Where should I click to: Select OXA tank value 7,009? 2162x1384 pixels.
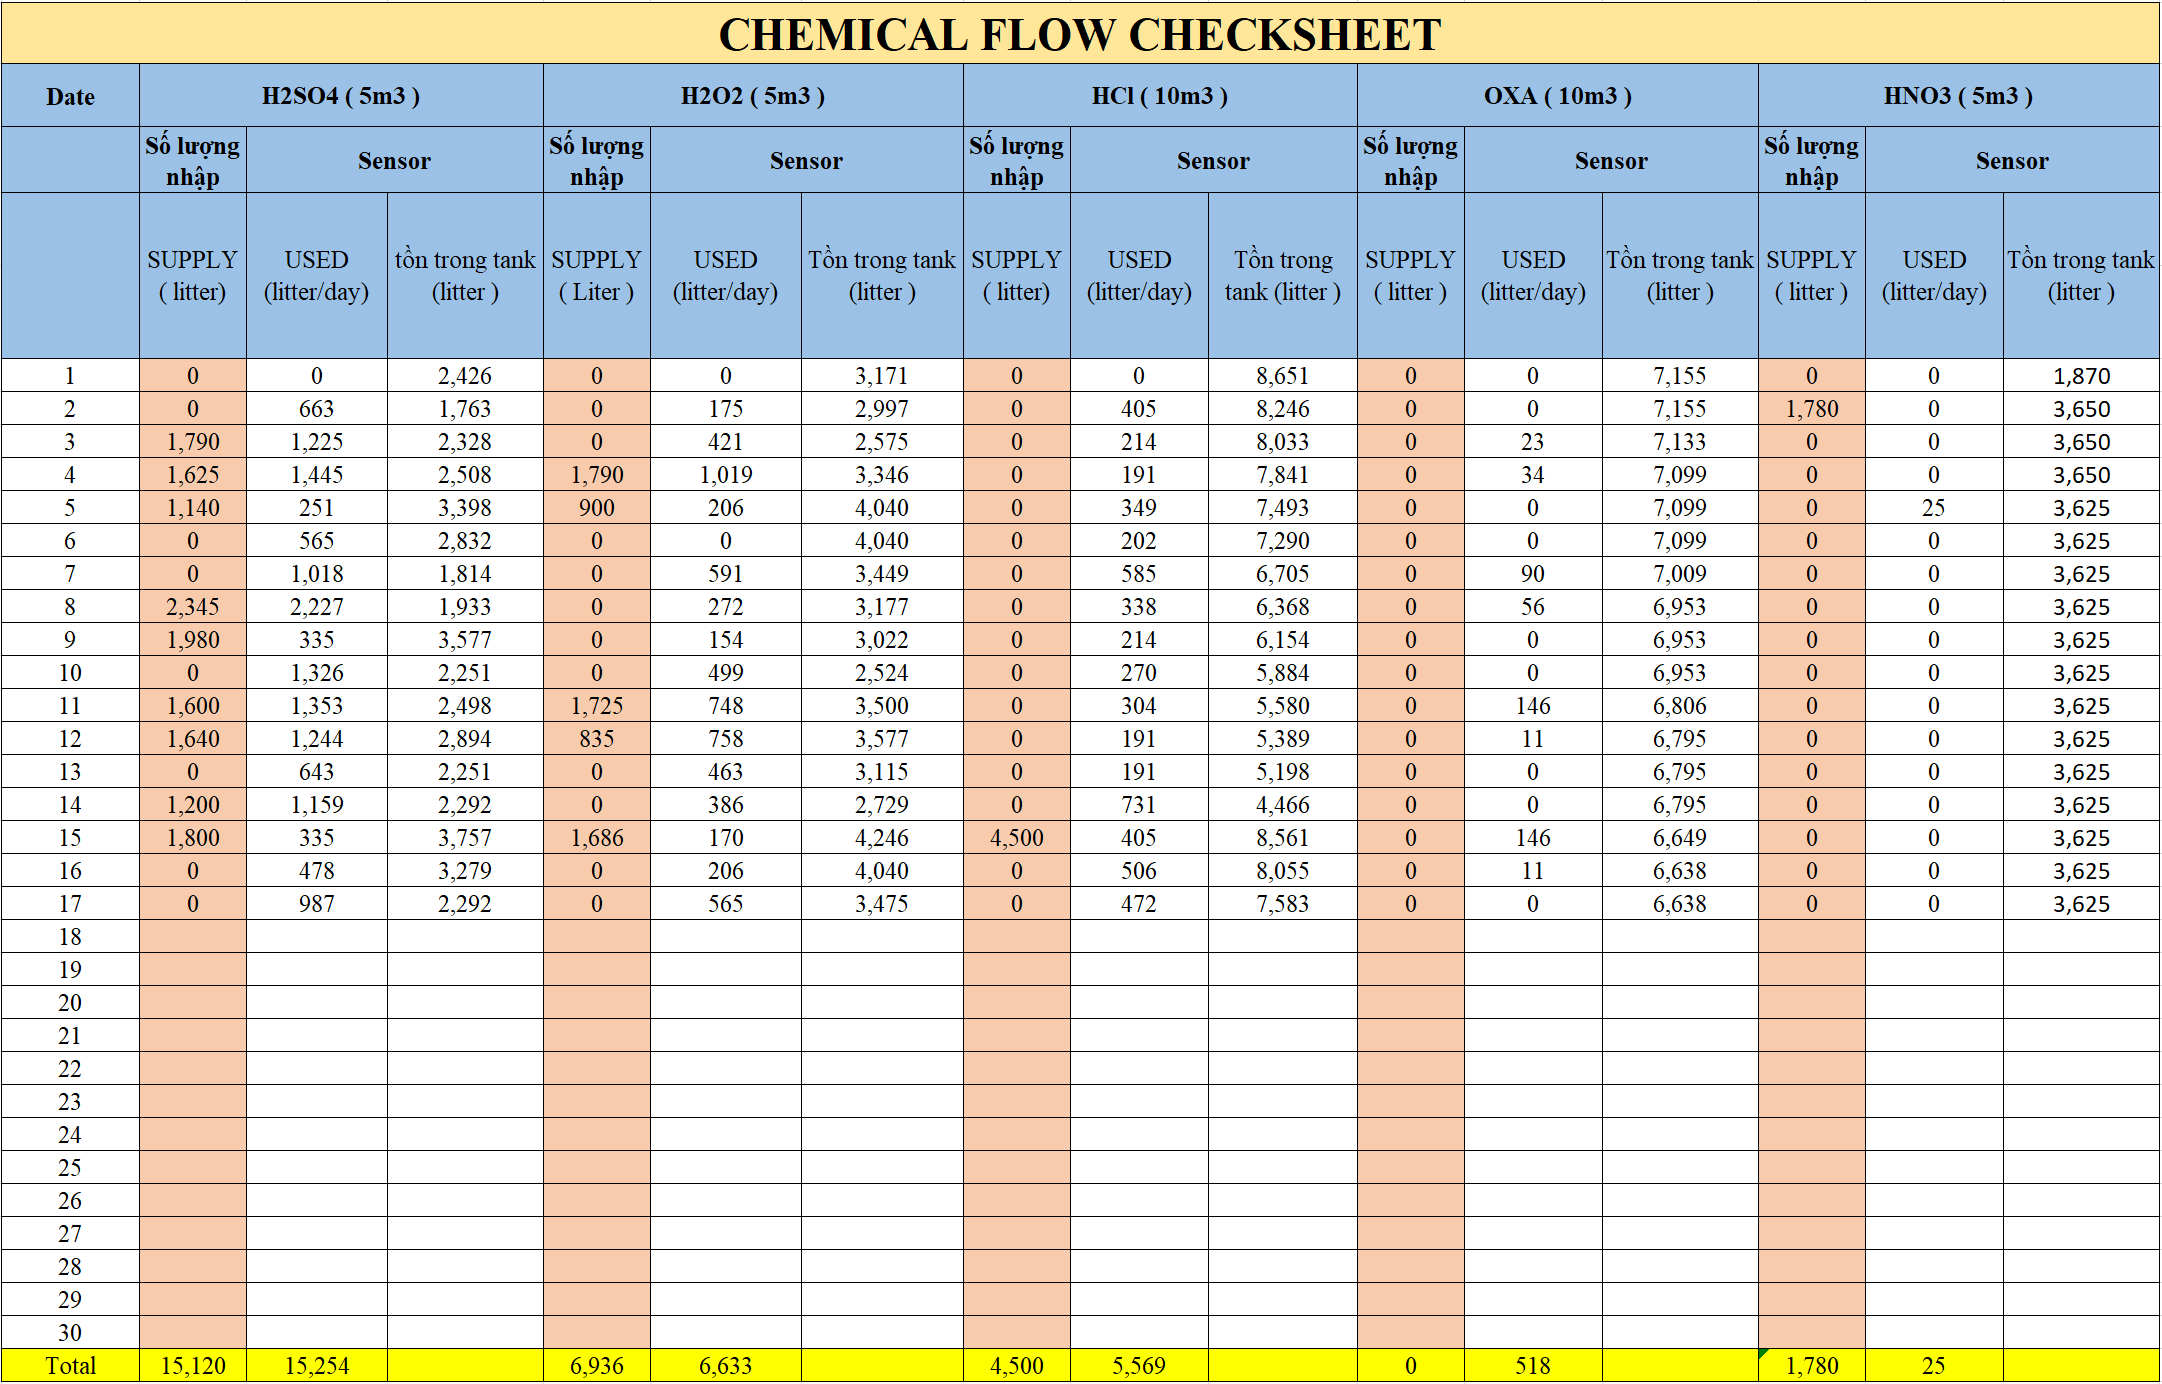pos(1680,574)
